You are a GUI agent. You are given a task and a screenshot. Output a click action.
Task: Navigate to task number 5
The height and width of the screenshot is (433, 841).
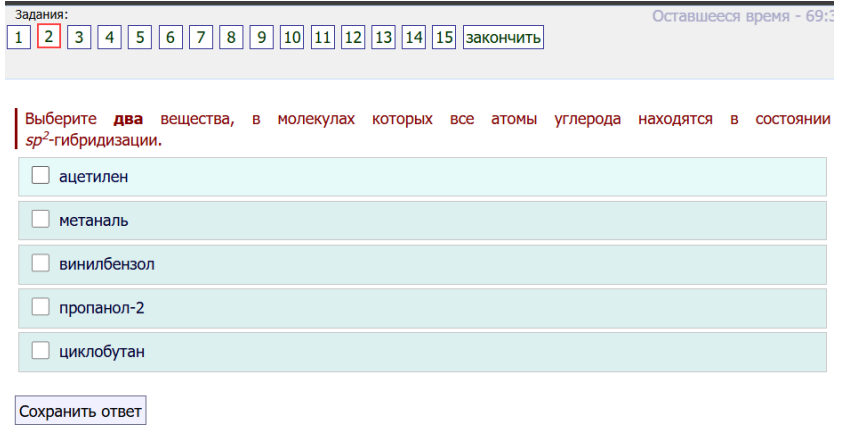coord(139,38)
